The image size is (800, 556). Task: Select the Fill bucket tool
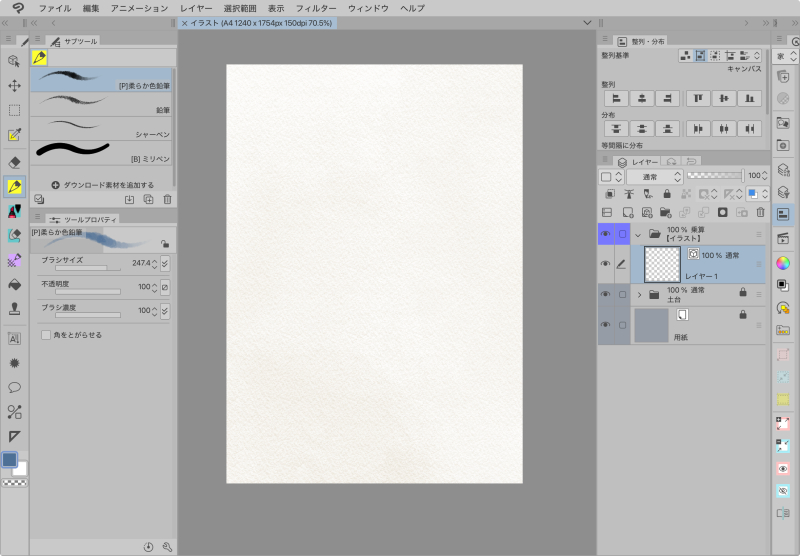click(x=14, y=284)
